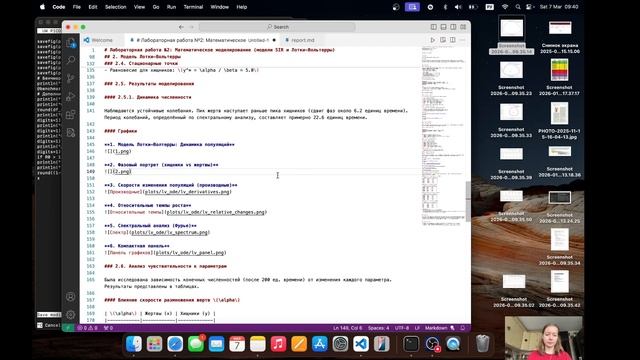Click the Bluetooth icon in menu bar
This screenshot has height=360, width=640.
click(x=445, y=7)
